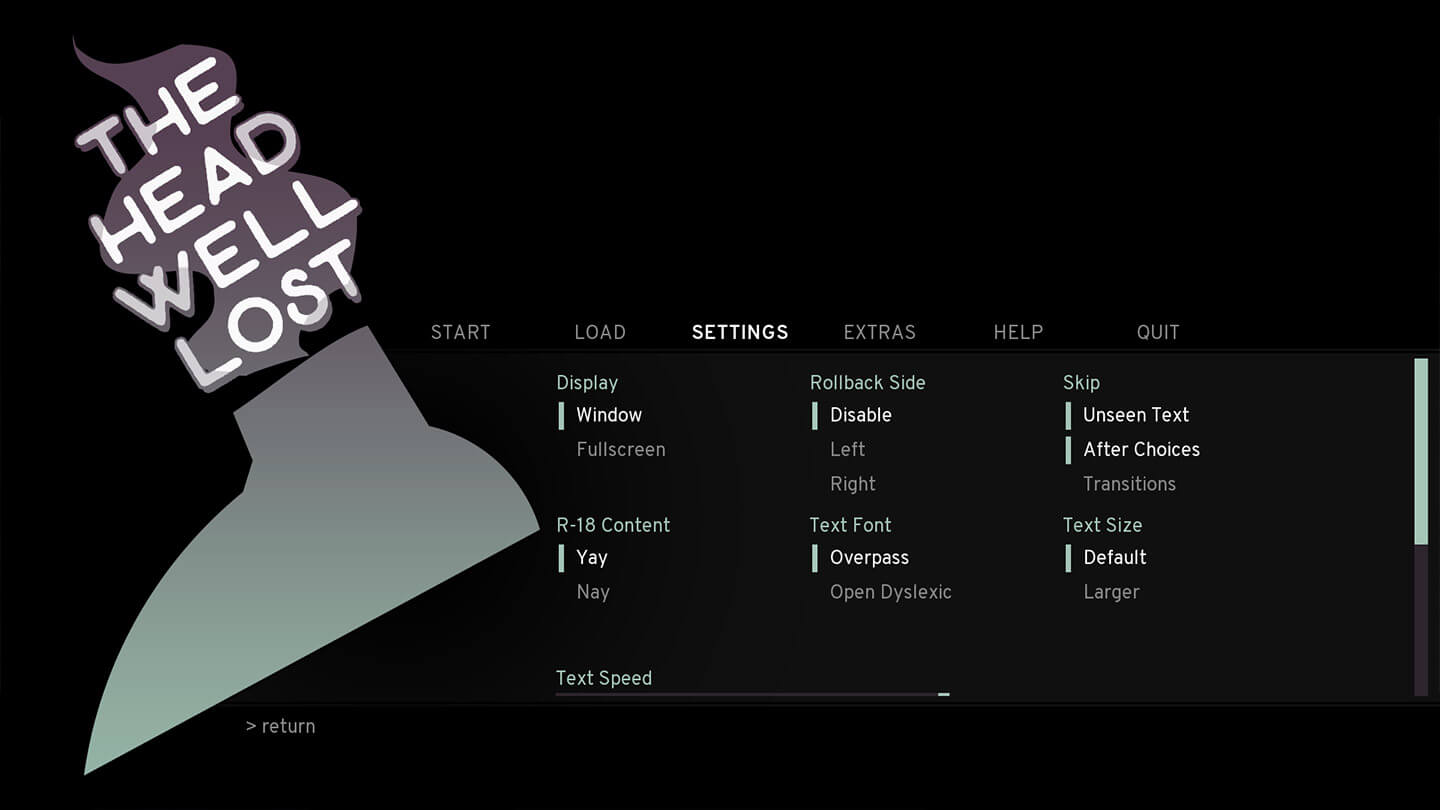The width and height of the screenshot is (1440, 810).
Task: Open the HELP page
Action: pyautogui.click(x=1018, y=332)
